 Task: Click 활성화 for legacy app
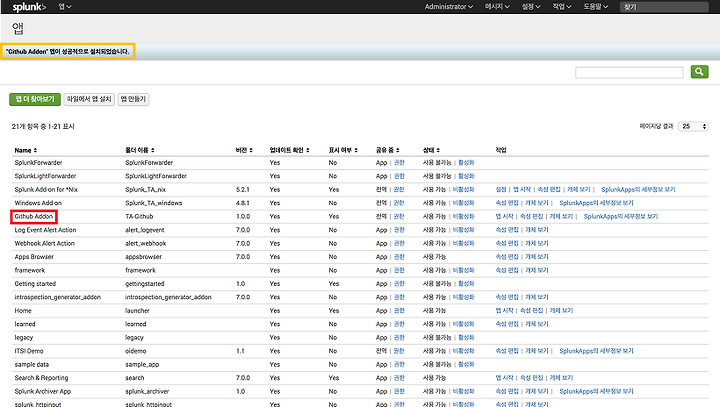tap(466, 338)
